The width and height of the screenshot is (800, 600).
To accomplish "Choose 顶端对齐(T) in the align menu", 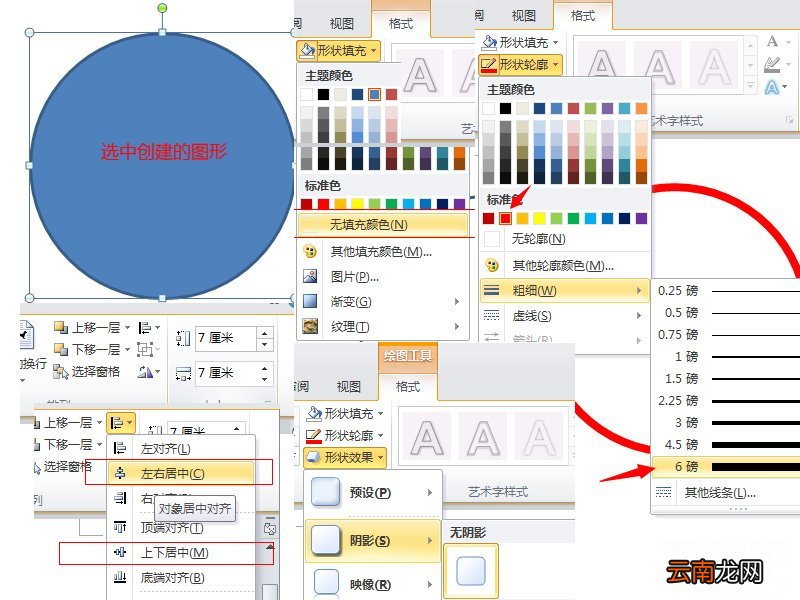I will tap(181, 528).
